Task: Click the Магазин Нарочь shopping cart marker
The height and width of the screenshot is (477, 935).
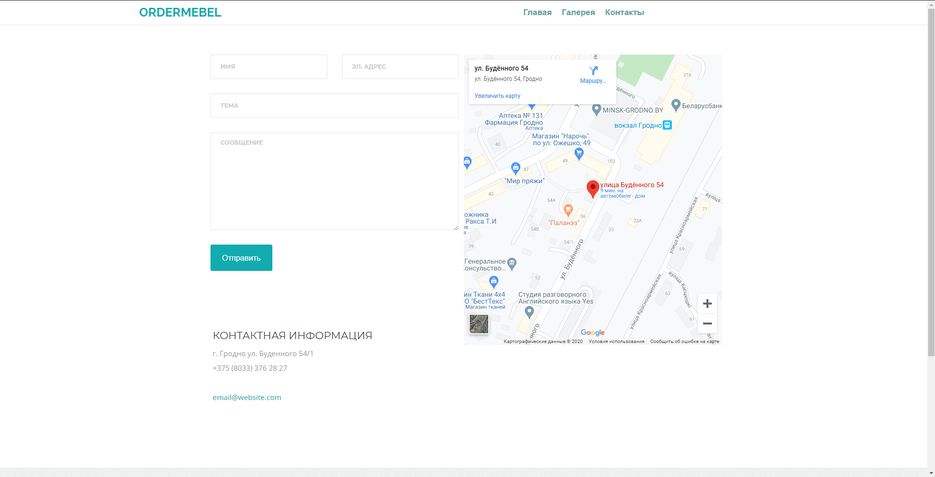Action: coord(578,154)
